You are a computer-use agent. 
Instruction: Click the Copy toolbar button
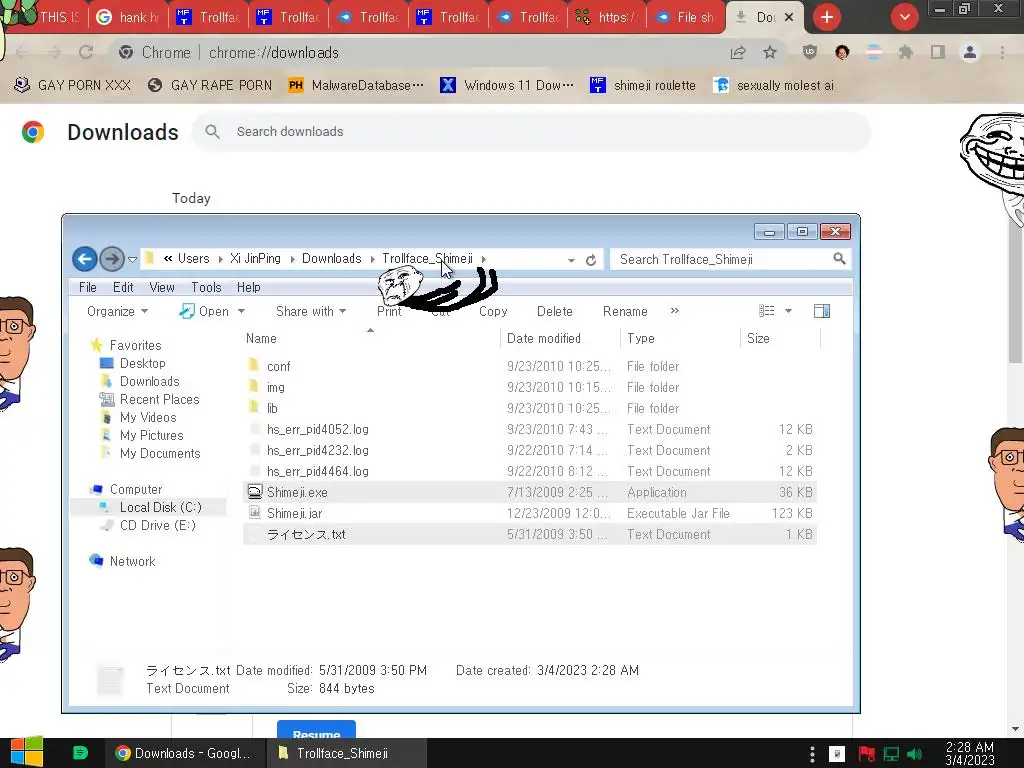click(493, 312)
